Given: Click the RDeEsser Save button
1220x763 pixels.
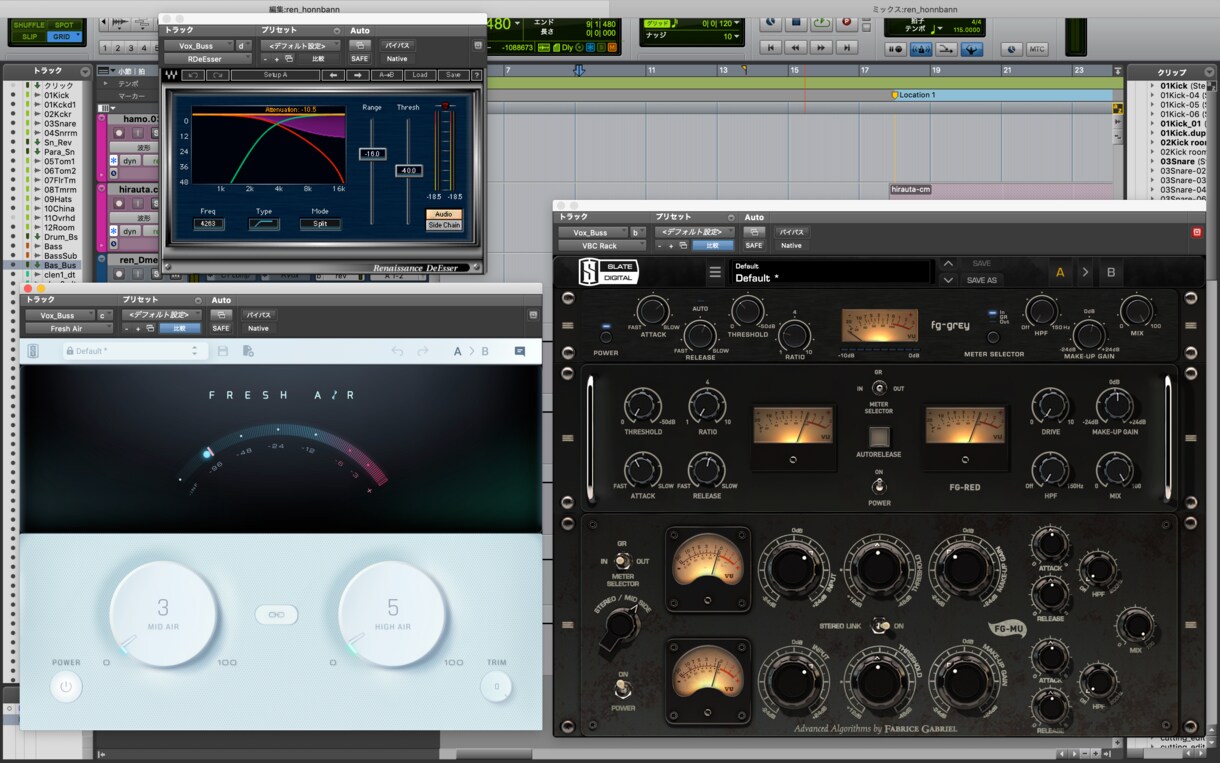Looking at the screenshot, I should tap(453, 75).
